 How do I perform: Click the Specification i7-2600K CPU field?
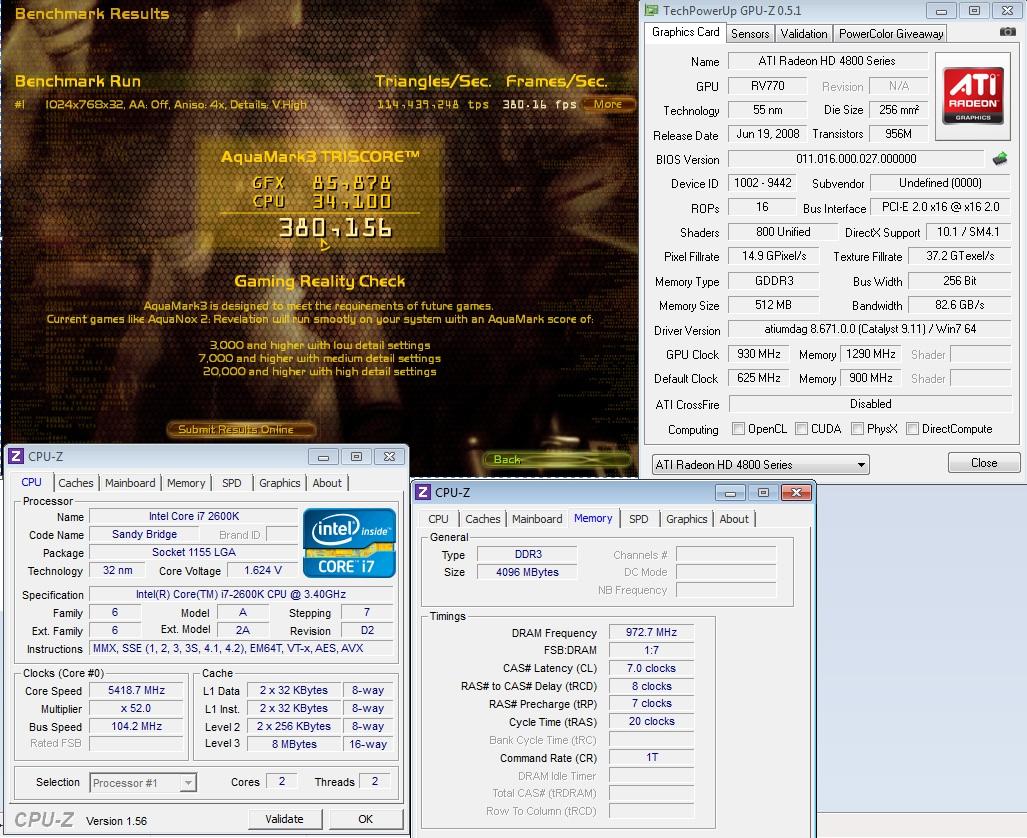[241, 594]
